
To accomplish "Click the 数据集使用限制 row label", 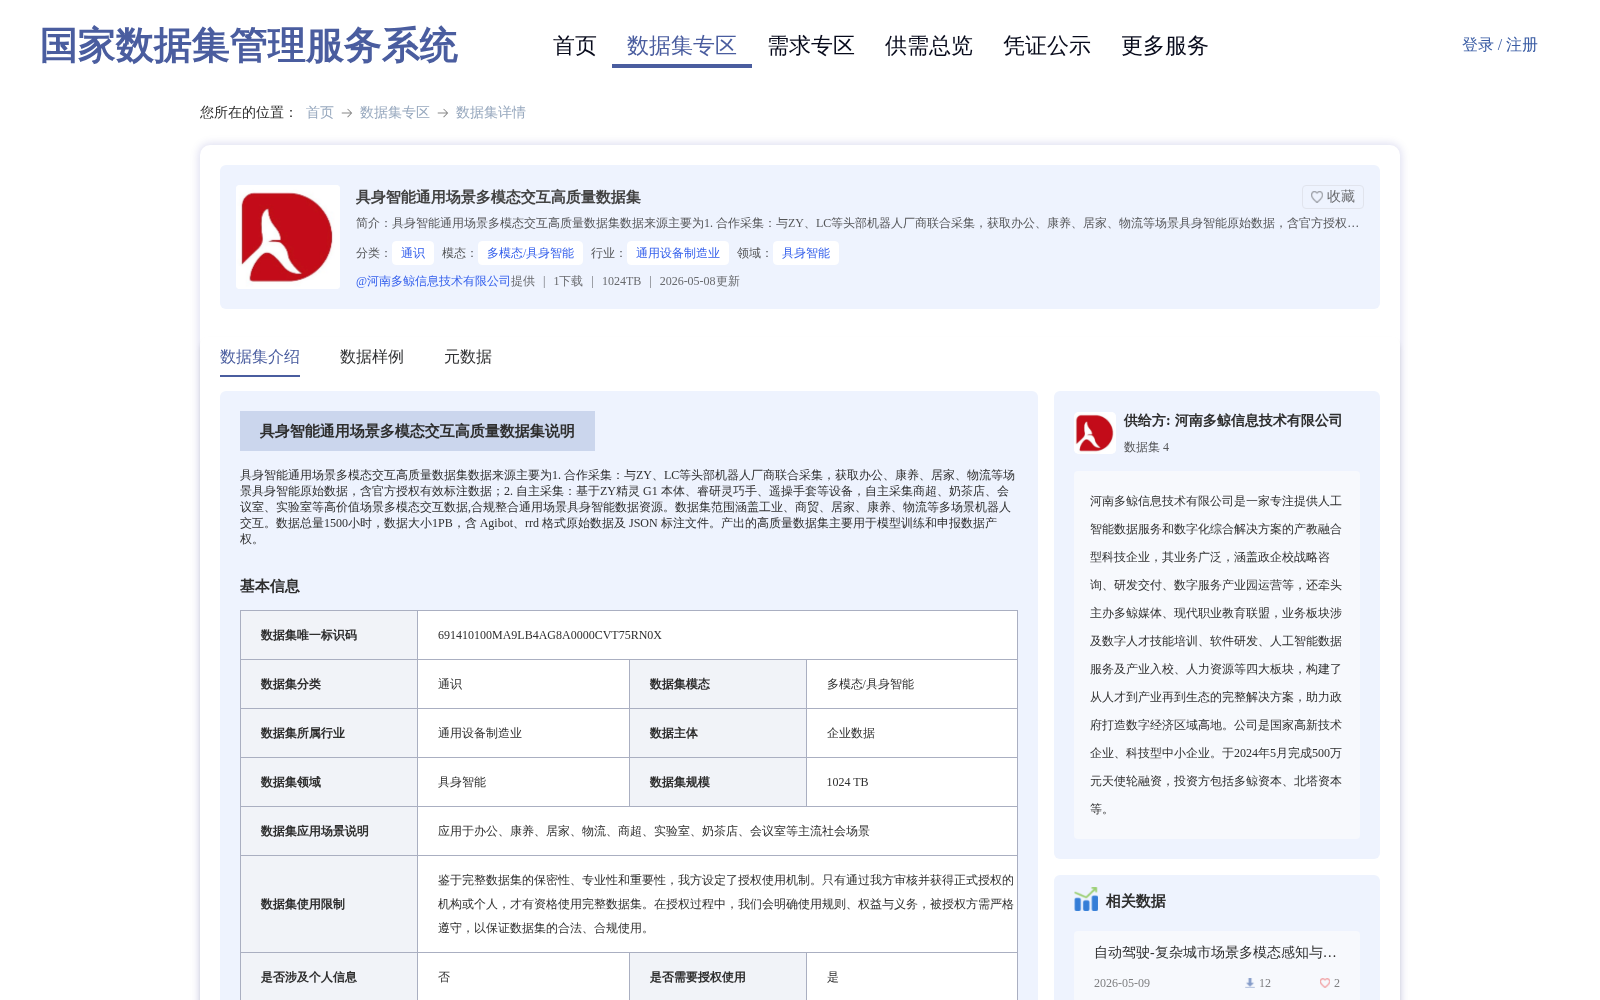I will [303, 904].
